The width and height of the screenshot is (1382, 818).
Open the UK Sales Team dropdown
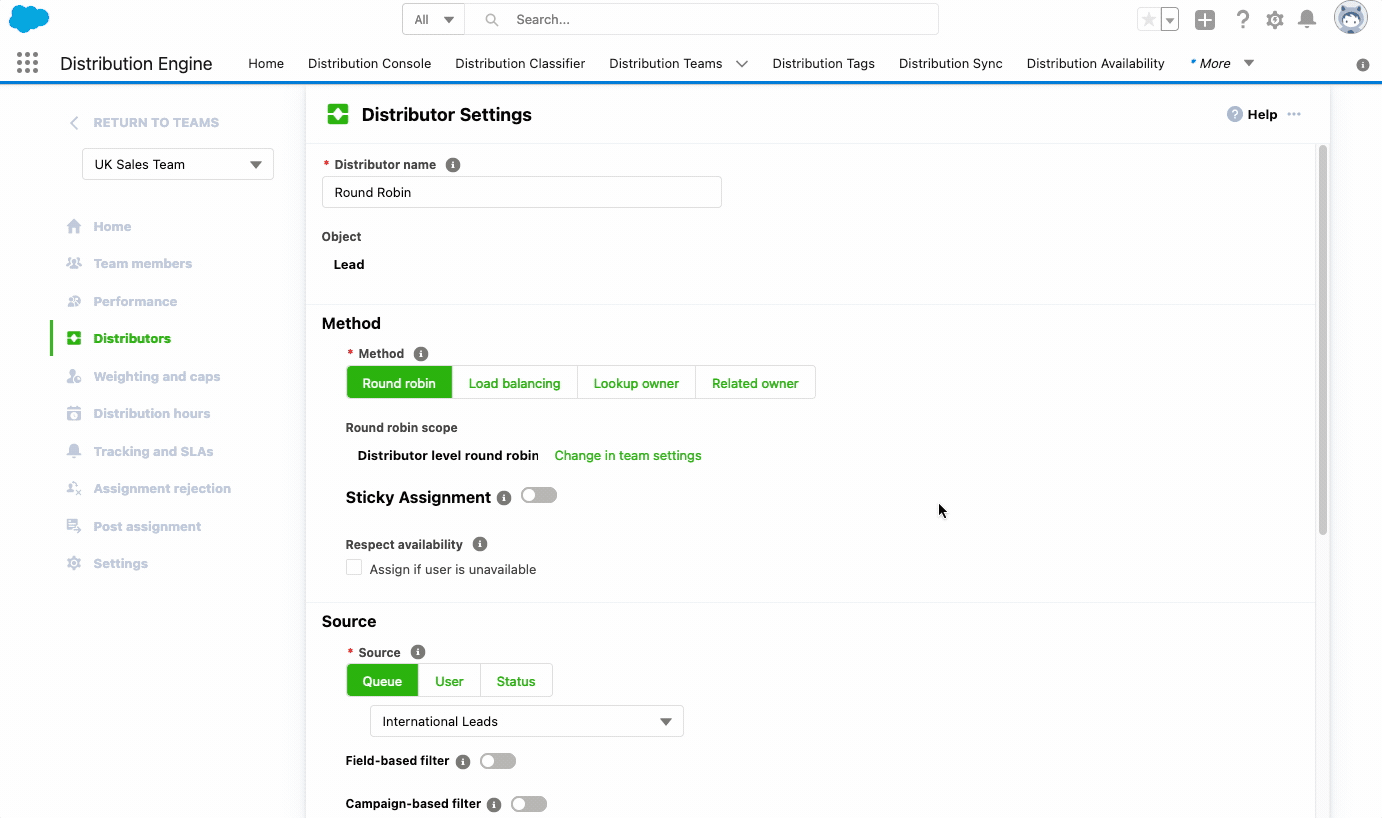178,164
